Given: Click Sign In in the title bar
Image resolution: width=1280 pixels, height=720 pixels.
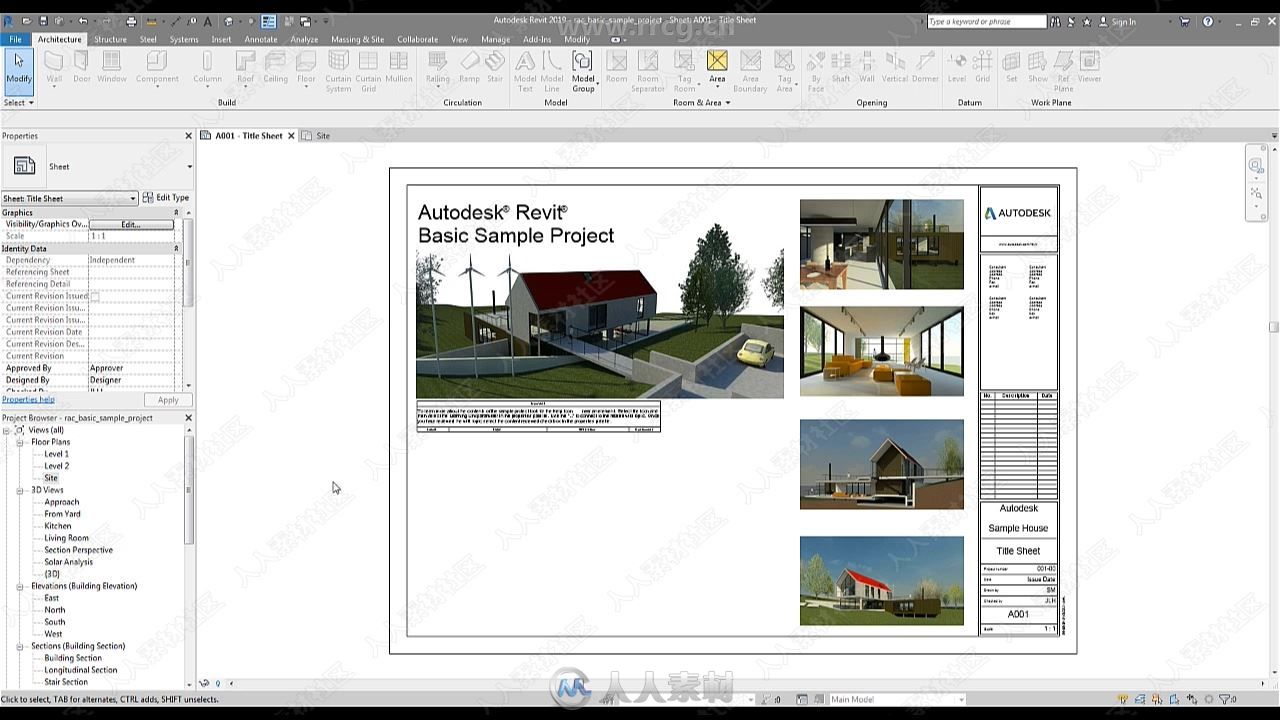Looking at the screenshot, I should pyautogui.click(x=1123, y=21).
